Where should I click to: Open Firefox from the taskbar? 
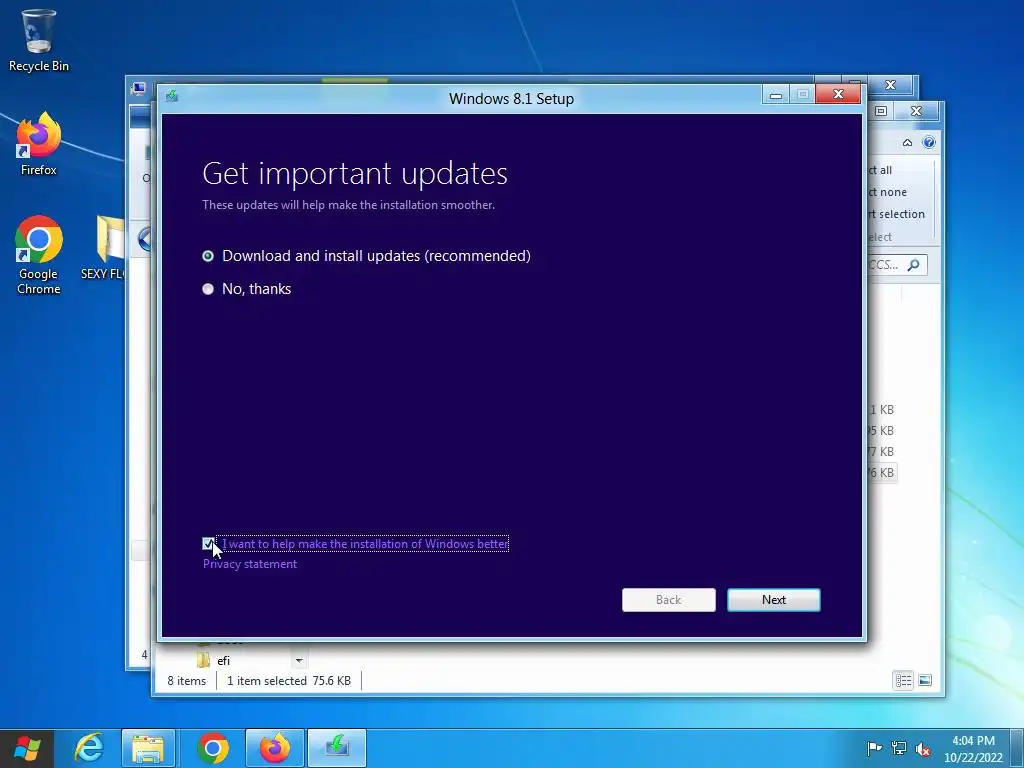coord(274,748)
